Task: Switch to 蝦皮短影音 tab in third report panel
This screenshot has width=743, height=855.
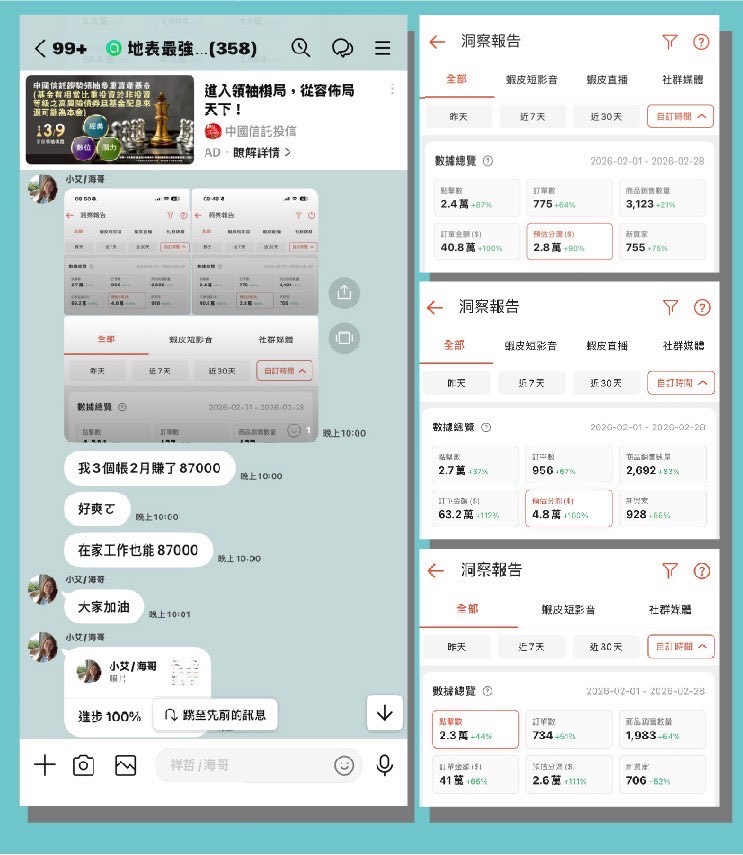Action: pos(568,610)
